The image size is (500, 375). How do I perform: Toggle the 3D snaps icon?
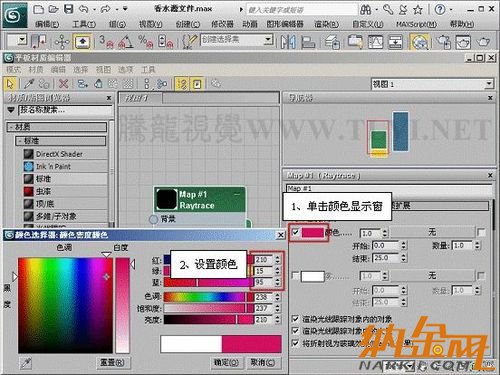(106, 42)
